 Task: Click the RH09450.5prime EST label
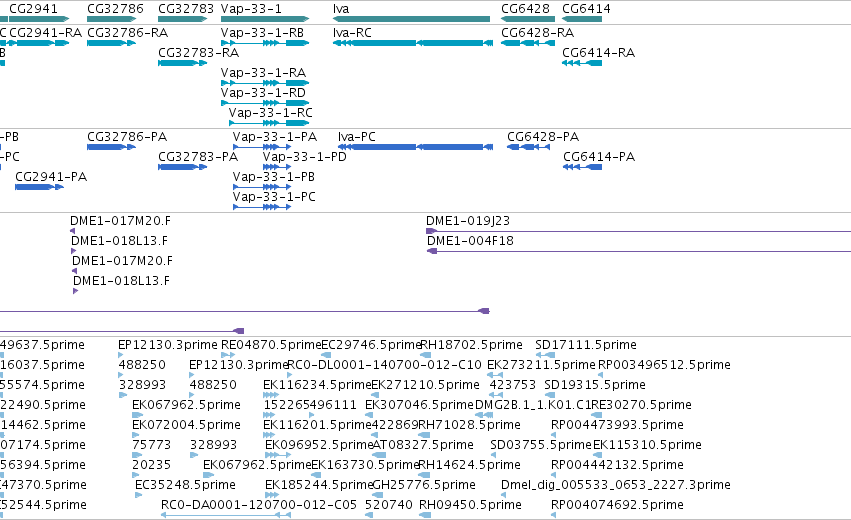[470, 505]
